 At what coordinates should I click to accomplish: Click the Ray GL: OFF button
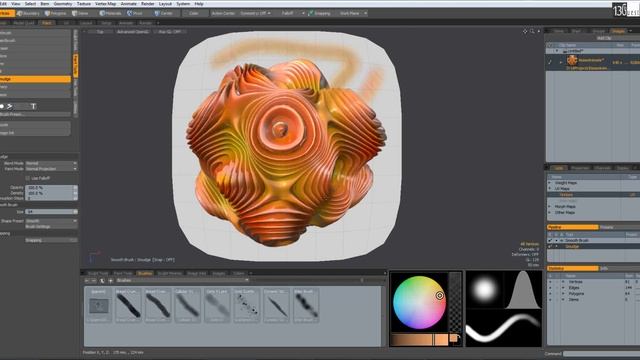pos(170,31)
